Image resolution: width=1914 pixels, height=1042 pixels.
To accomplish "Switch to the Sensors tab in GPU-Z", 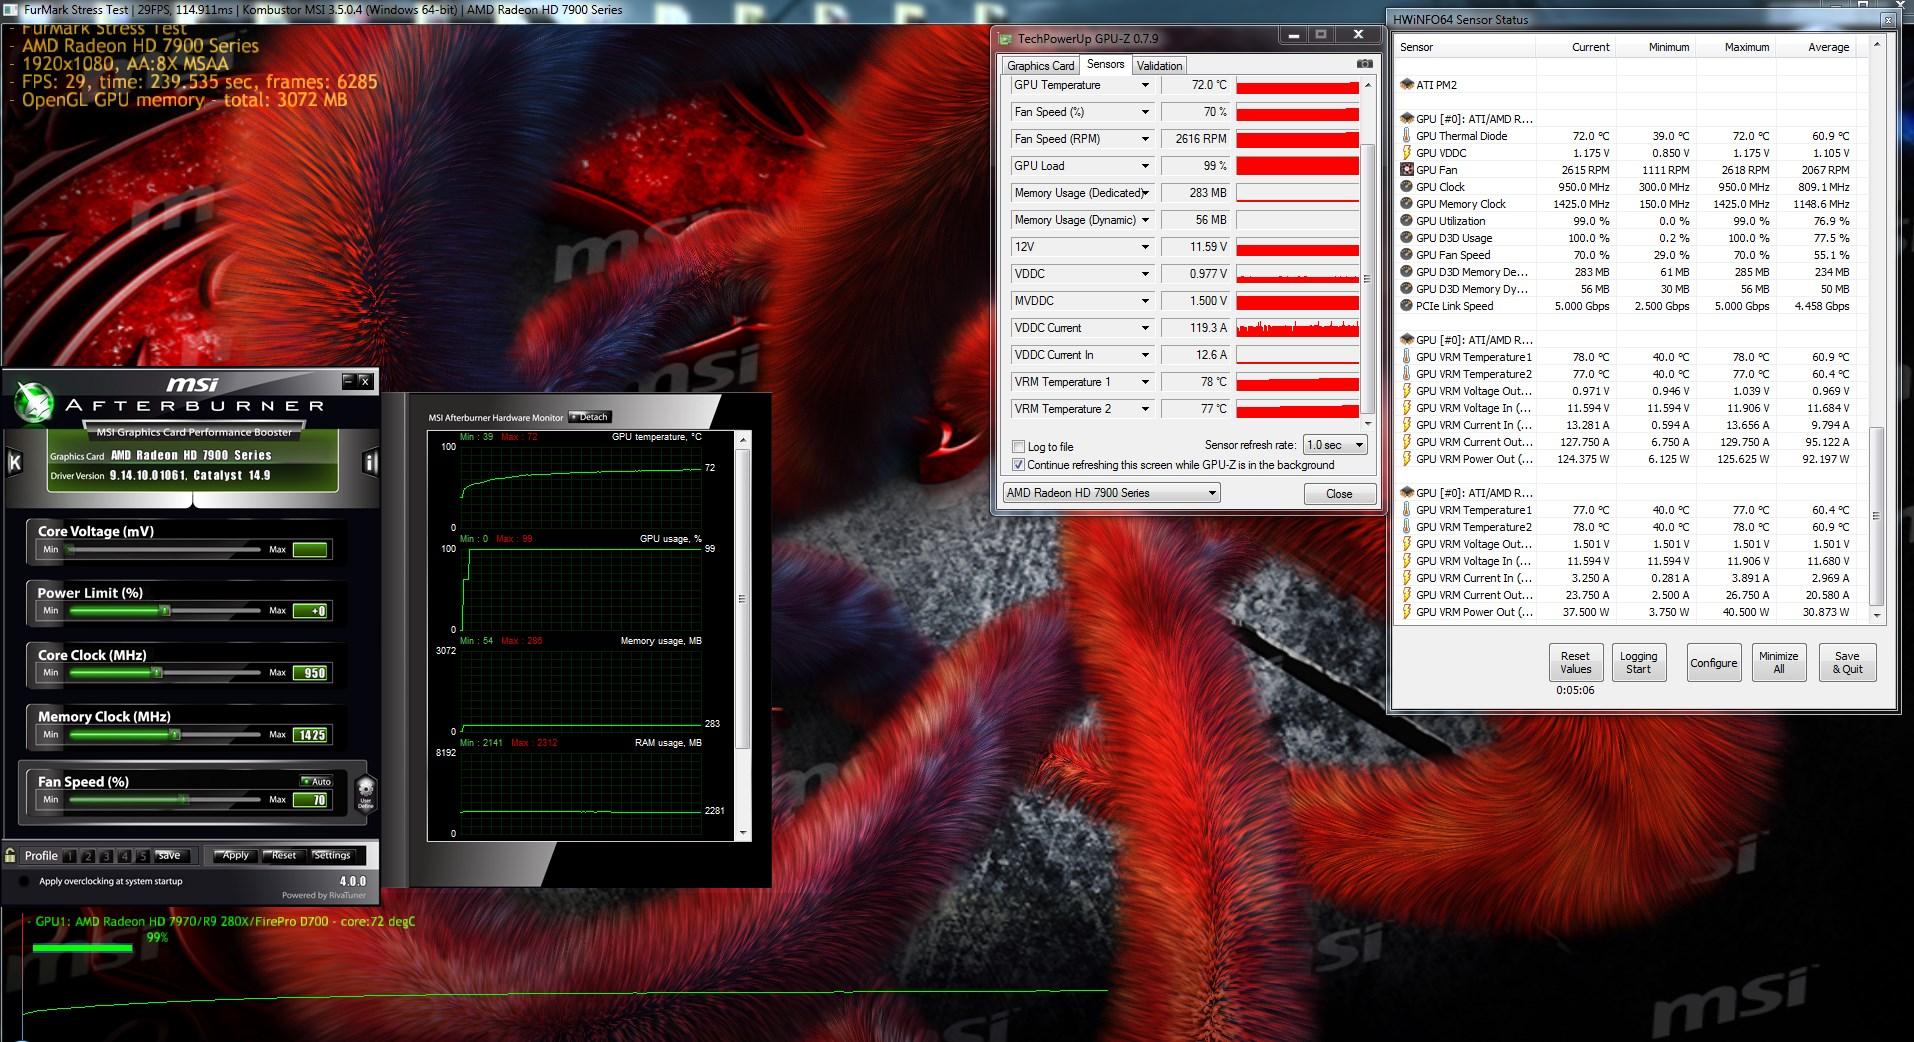I will 1105,64.
